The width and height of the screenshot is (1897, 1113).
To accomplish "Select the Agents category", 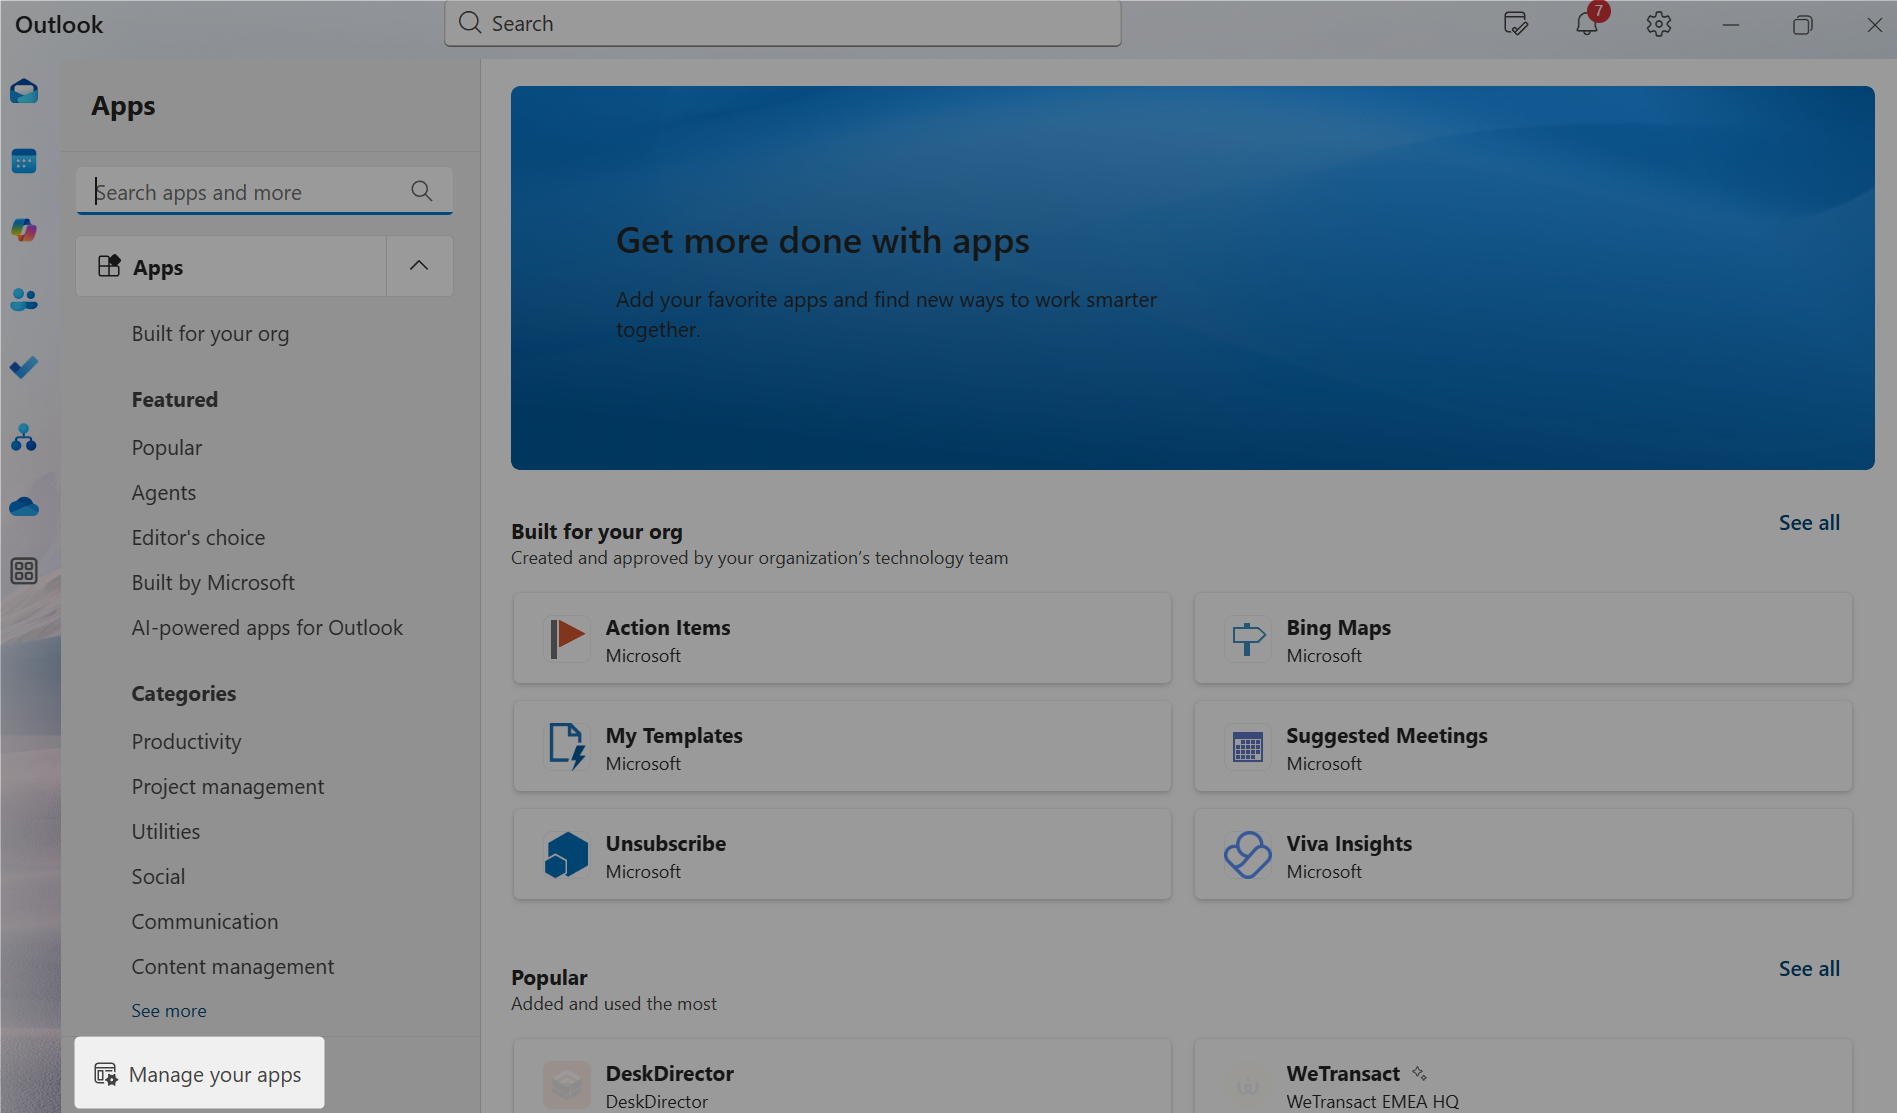I will [164, 493].
